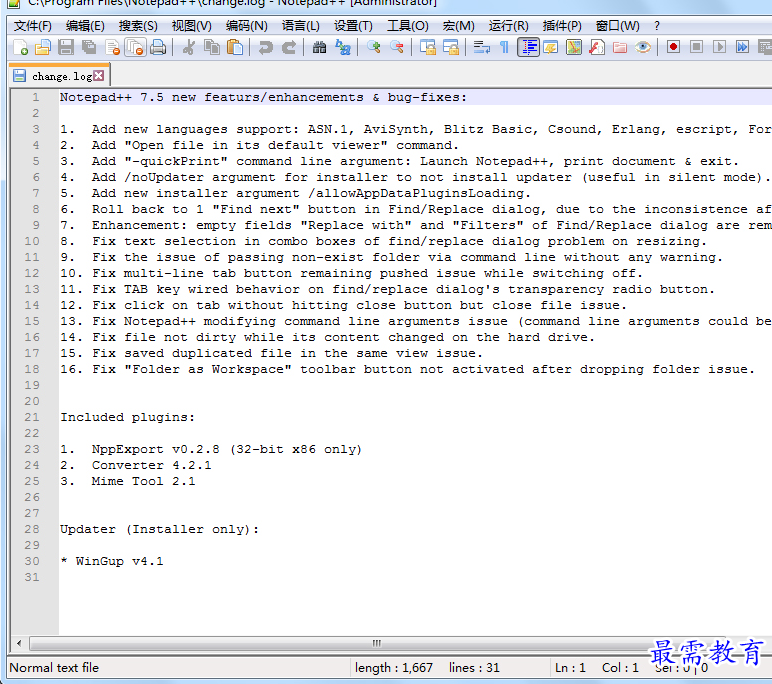Viewport: 772px width, 684px height.
Task: Open the 搜索(S) menu
Action: point(138,26)
